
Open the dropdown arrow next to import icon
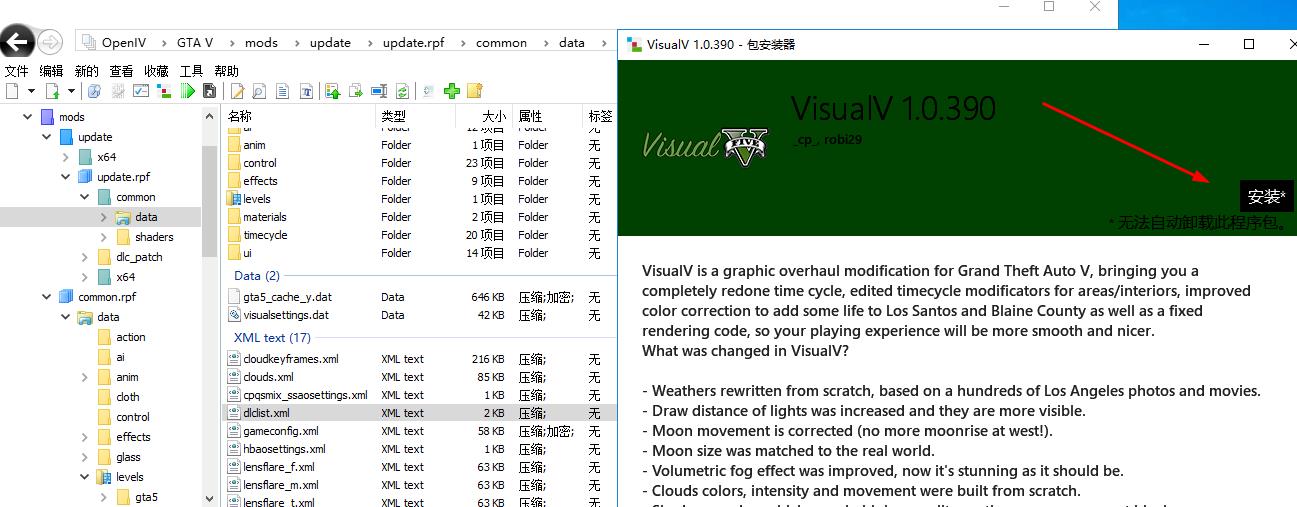(72, 91)
